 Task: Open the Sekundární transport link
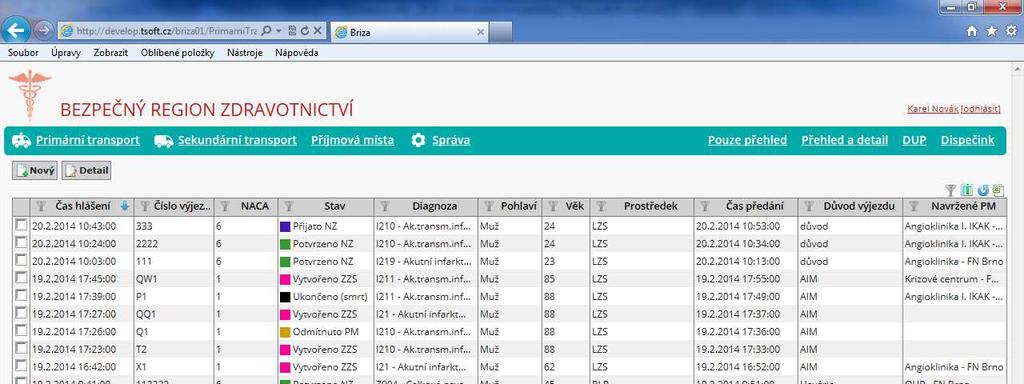pos(237,140)
